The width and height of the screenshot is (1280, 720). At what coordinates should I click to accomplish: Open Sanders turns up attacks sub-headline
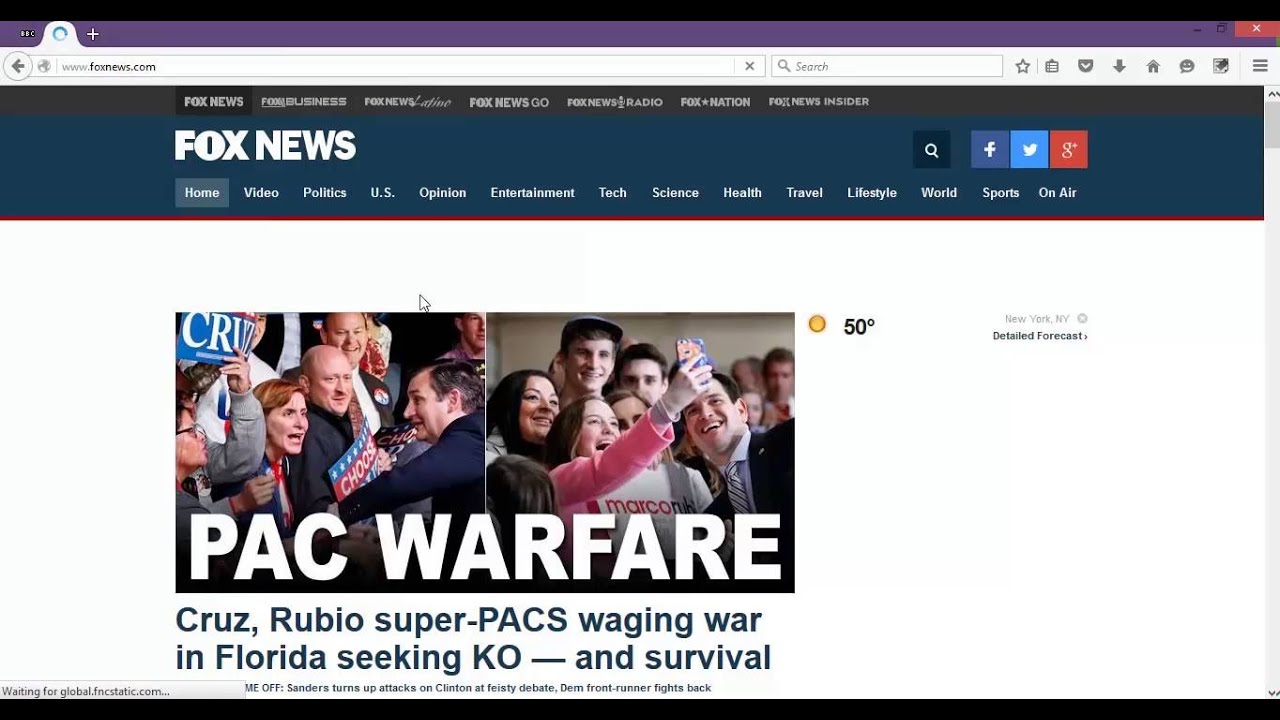[478, 688]
